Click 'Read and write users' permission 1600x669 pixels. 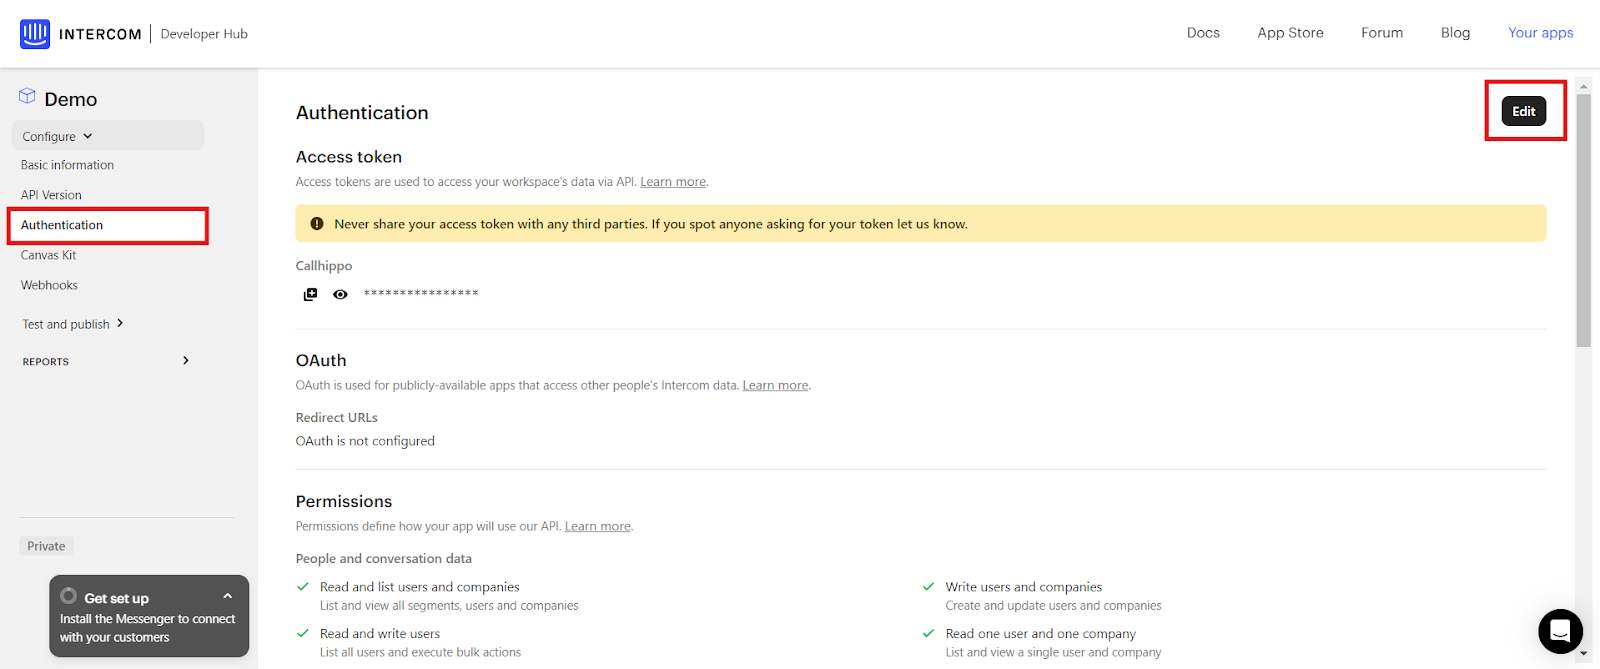pos(380,634)
